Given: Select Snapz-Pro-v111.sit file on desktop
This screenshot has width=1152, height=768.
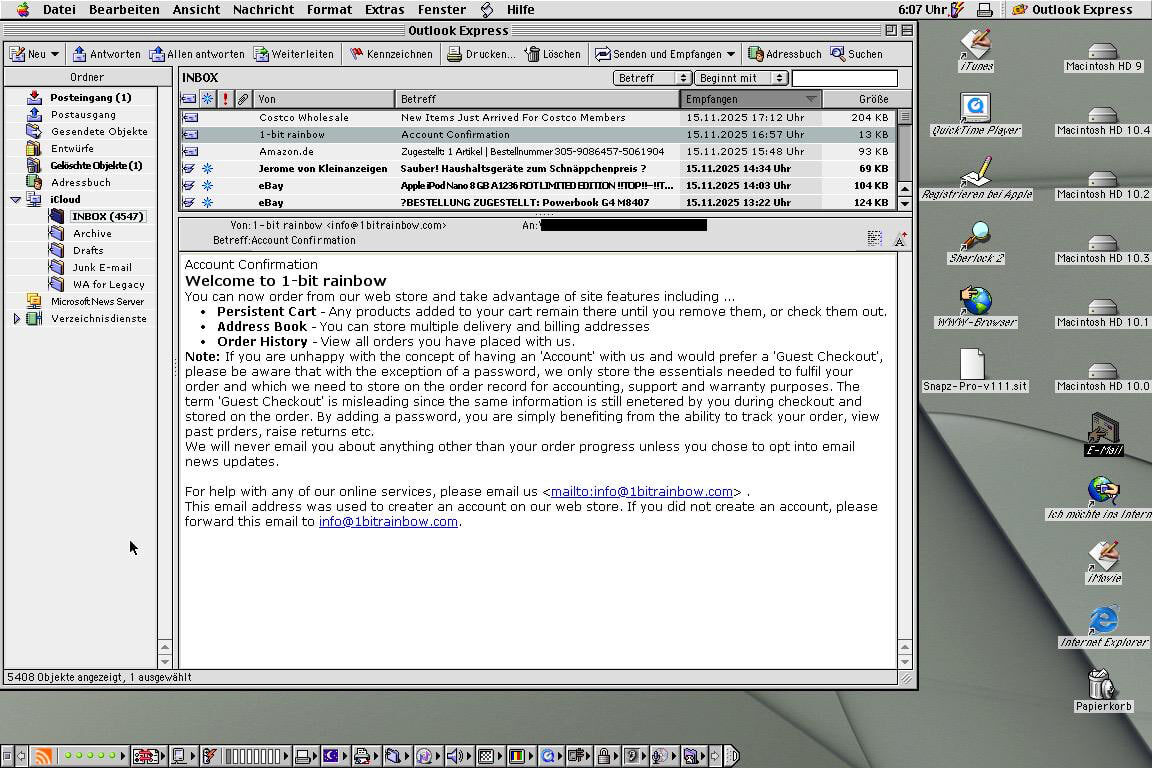Looking at the screenshot, I should tap(975, 370).
